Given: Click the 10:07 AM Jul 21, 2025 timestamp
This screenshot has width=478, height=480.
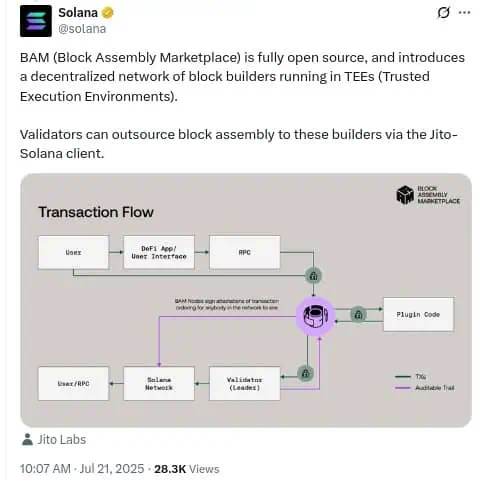Looking at the screenshot, I should click(82, 469).
